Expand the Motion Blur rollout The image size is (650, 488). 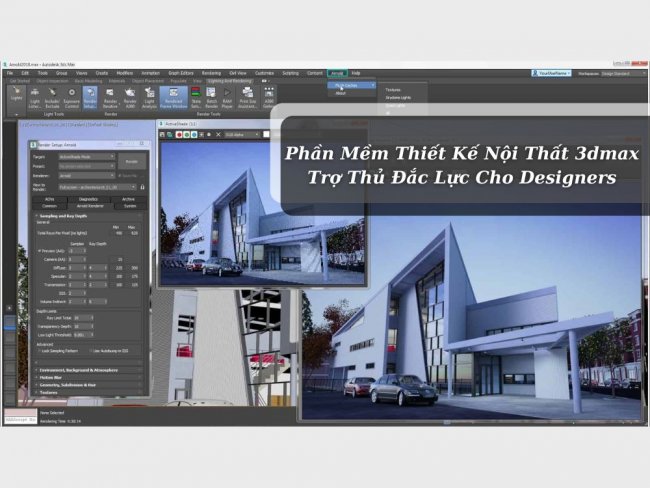point(89,377)
